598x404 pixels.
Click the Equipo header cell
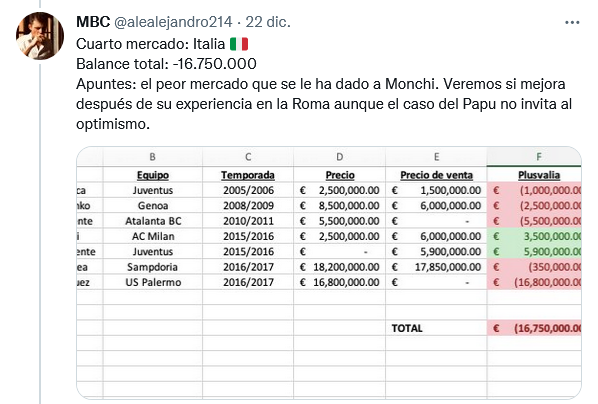[x=153, y=175]
